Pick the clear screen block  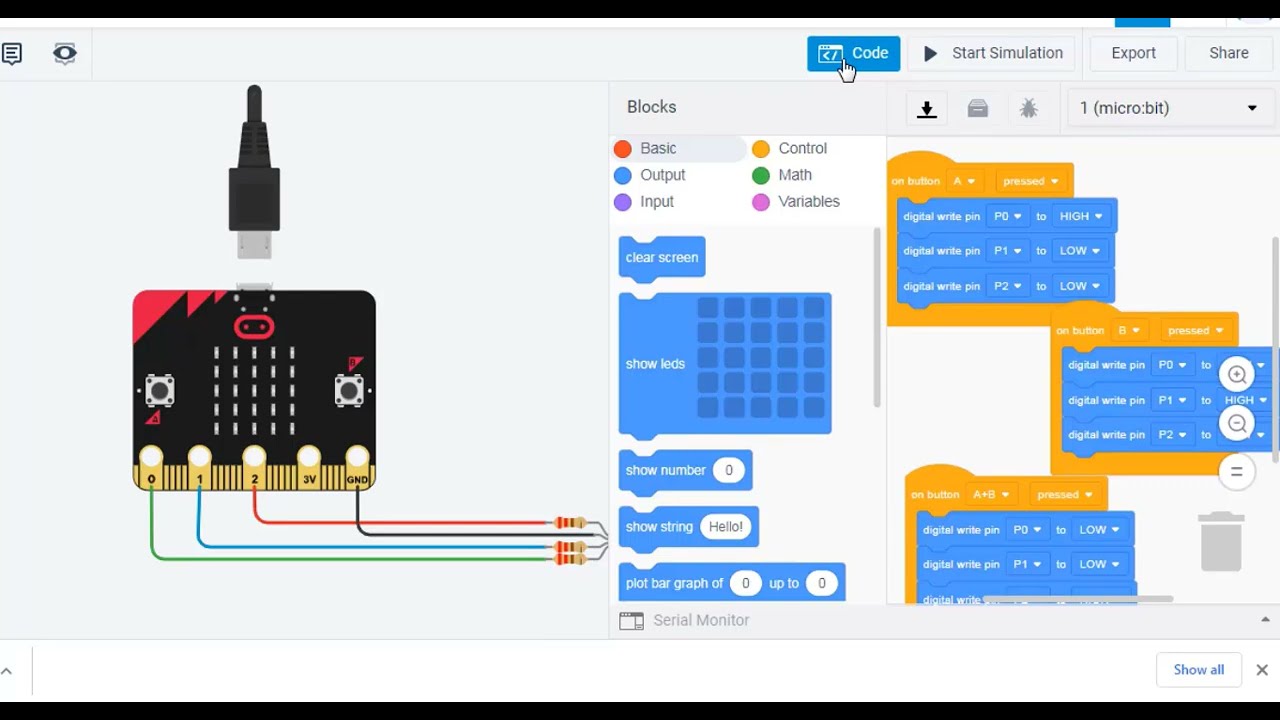pos(662,258)
